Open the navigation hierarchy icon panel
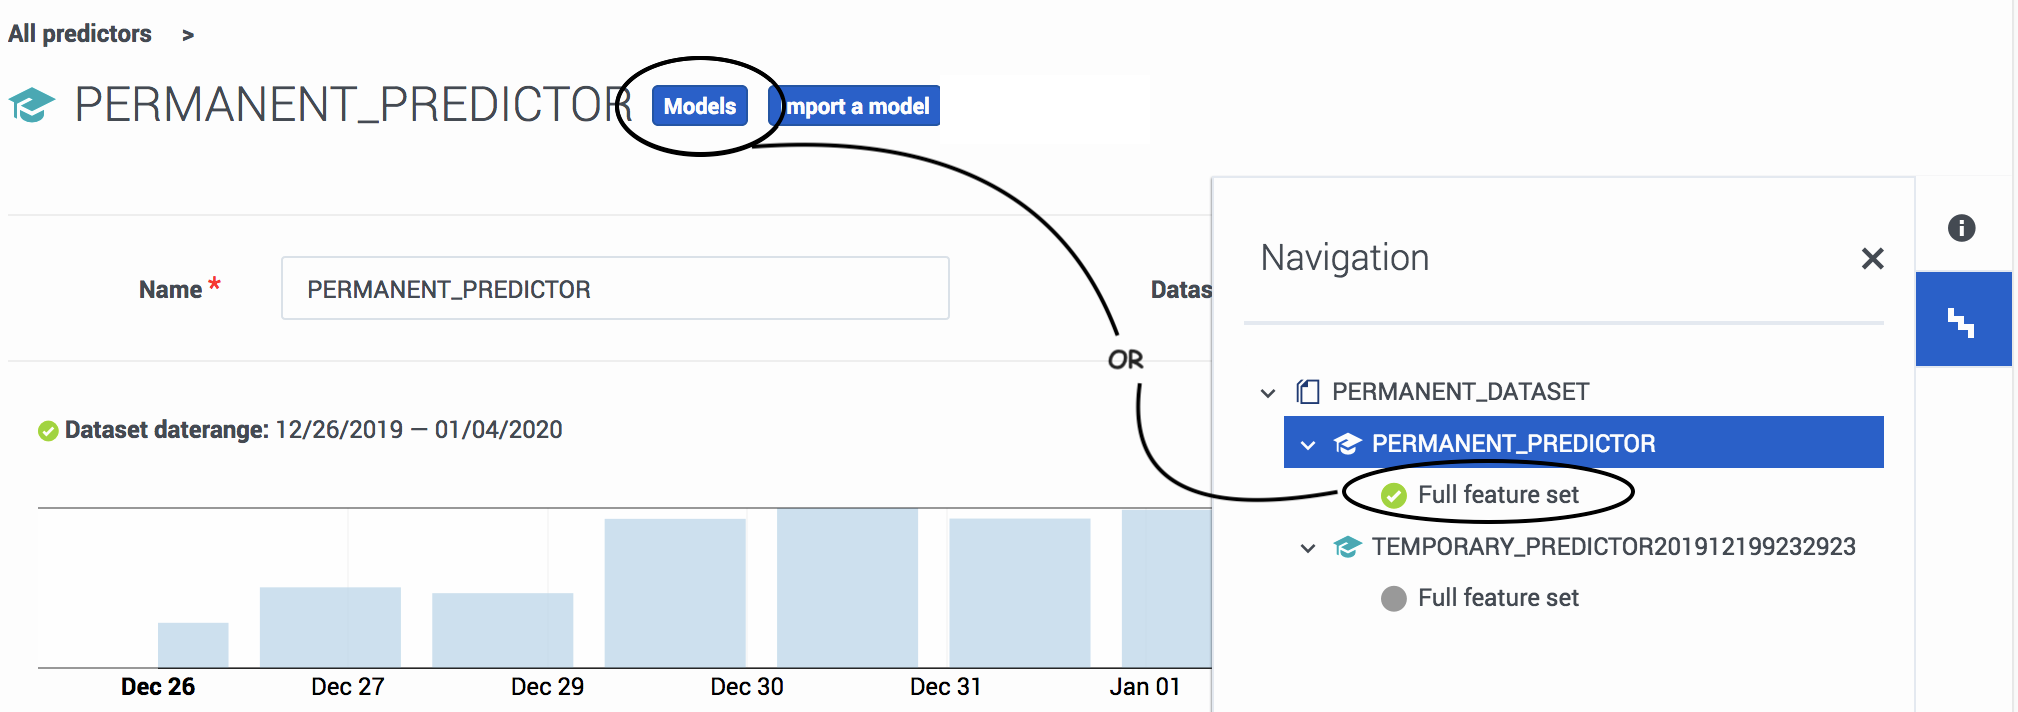The height and width of the screenshot is (712, 2018). 1963,319
